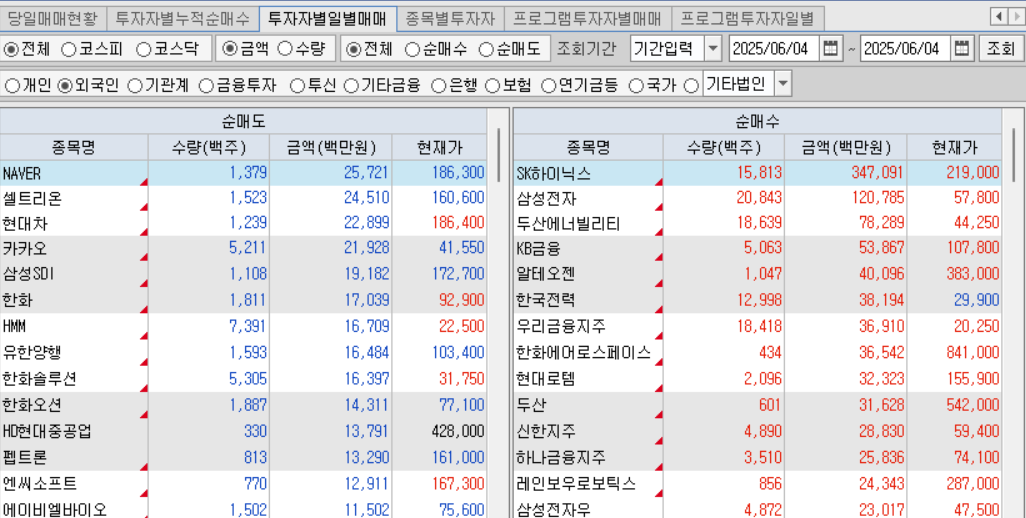Screen dimensions: 1026x518
Task: Select the 삼성전자 row
Action: pos(758,198)
